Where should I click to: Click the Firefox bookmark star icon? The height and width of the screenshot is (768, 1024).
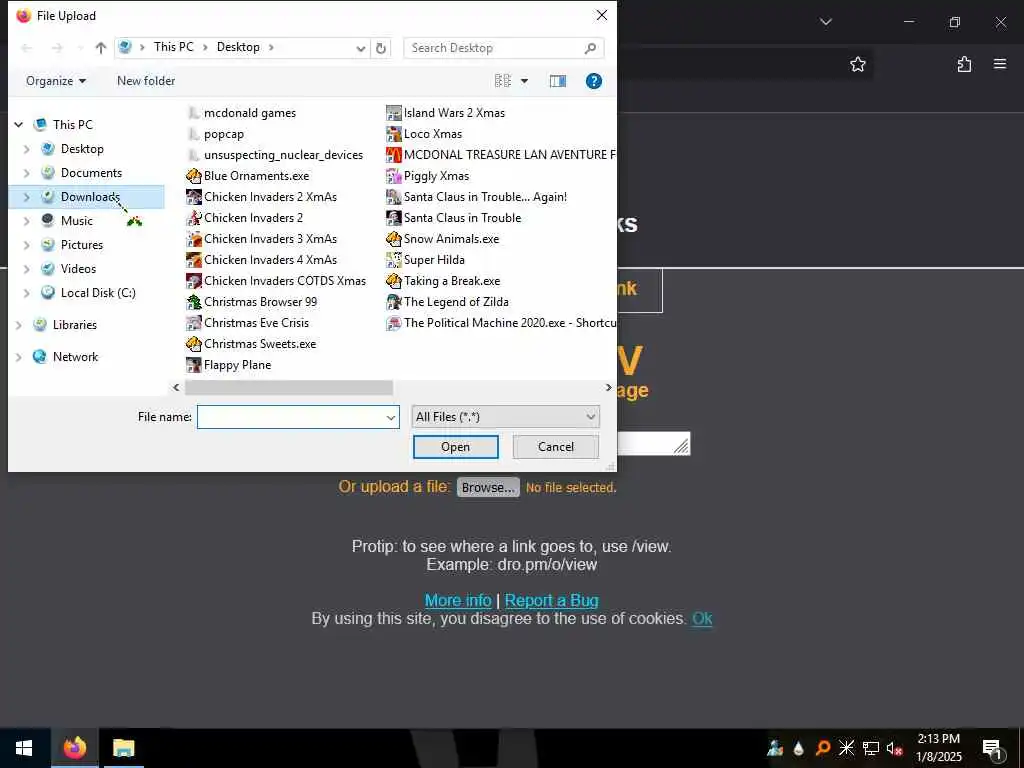pyautogui.click(x=857, y=64)
